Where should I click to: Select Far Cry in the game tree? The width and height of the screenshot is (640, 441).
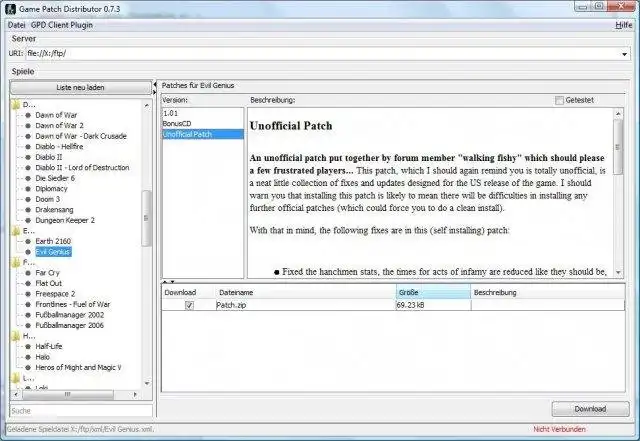click(x=47, y=273)
